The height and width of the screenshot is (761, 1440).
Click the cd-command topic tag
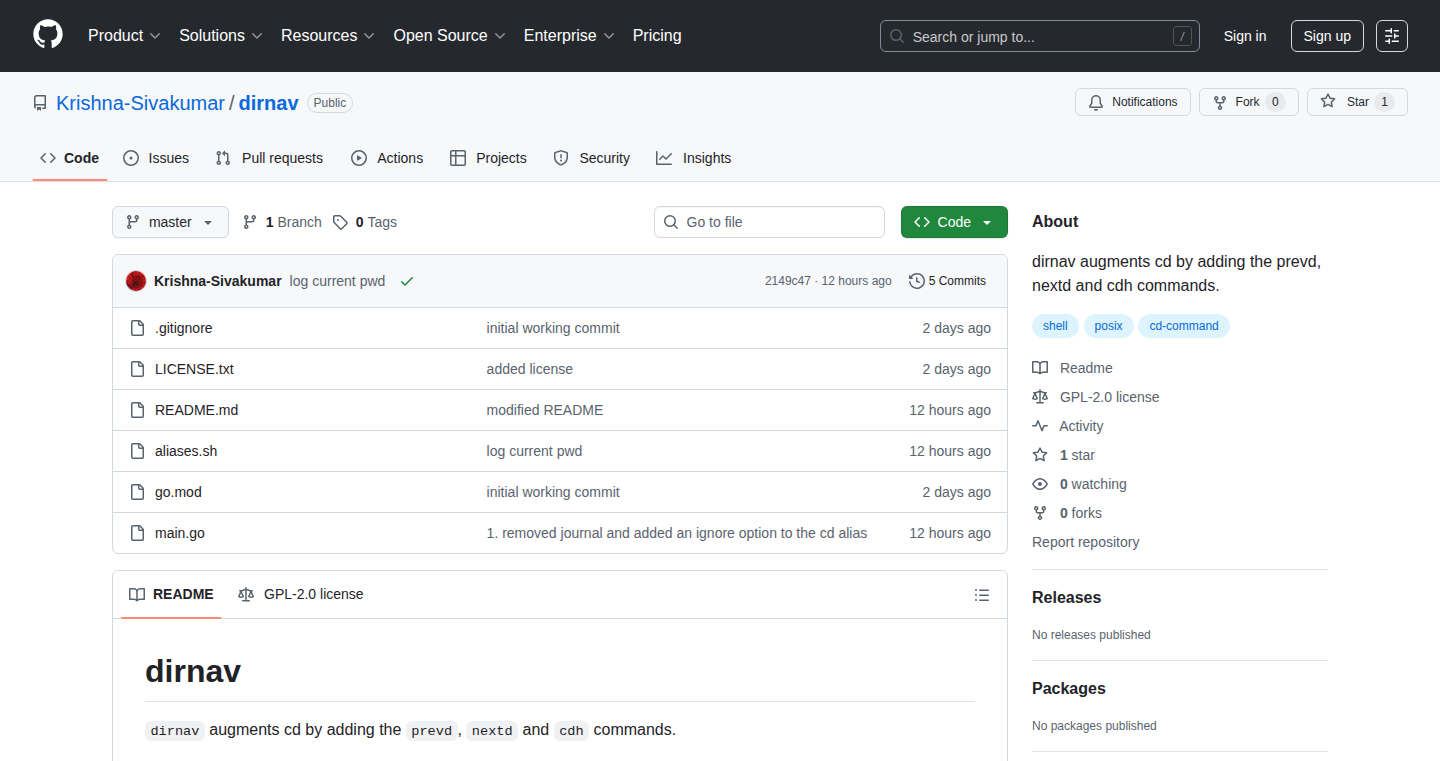pyautogui.click(x=1184, y=326)
